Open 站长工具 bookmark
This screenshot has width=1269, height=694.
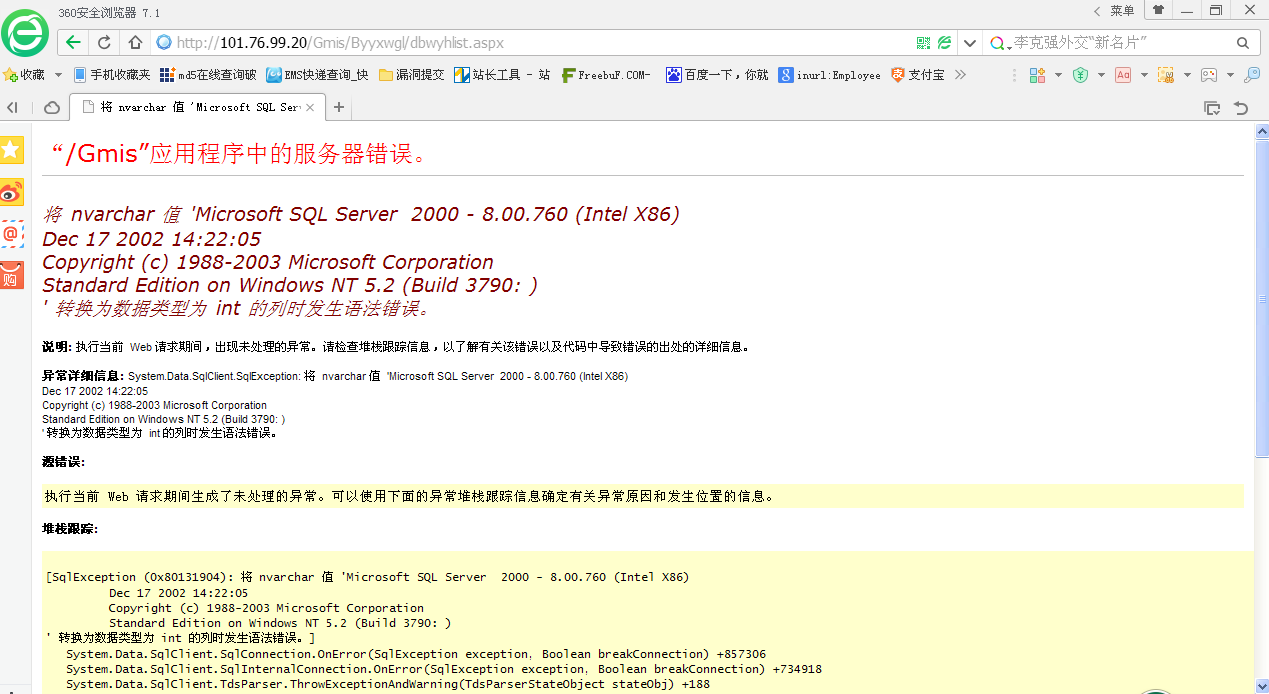pyautogui.click(x=502, y=75)
